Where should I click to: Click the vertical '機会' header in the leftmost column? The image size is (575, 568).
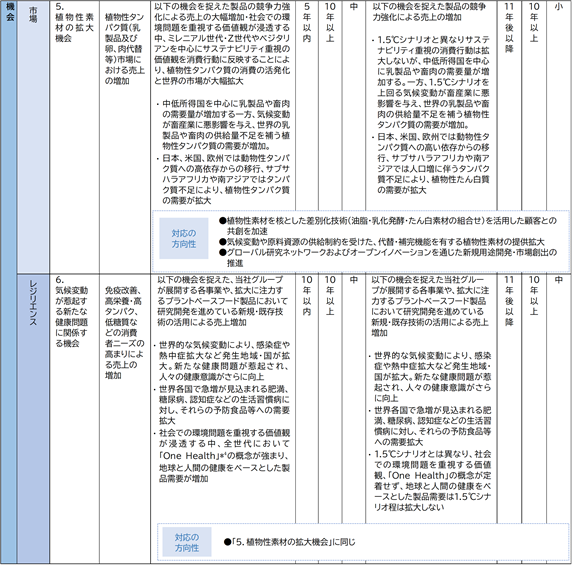[x=10, y=12]
